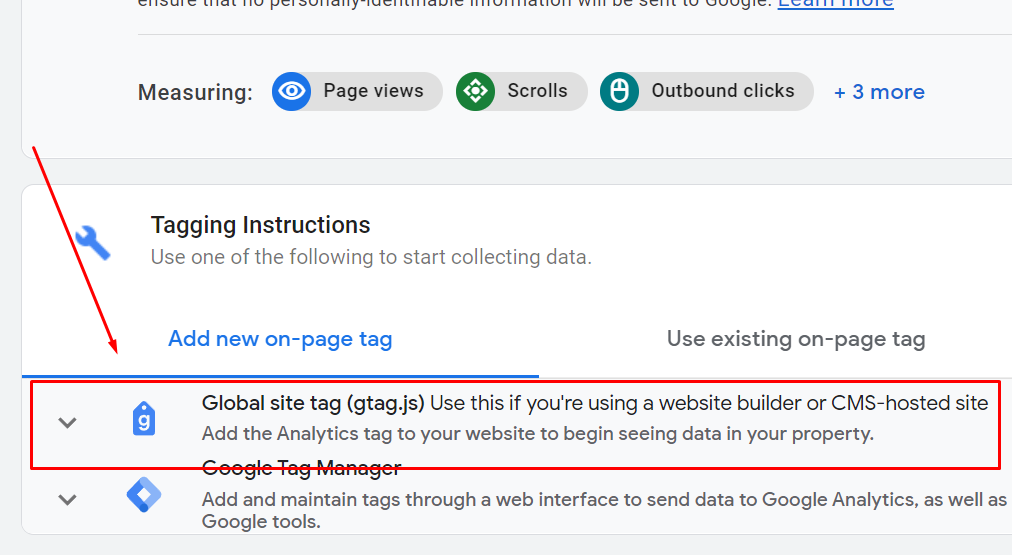Open the '+ 3 more' measurements list

click(x=879, y=92)
